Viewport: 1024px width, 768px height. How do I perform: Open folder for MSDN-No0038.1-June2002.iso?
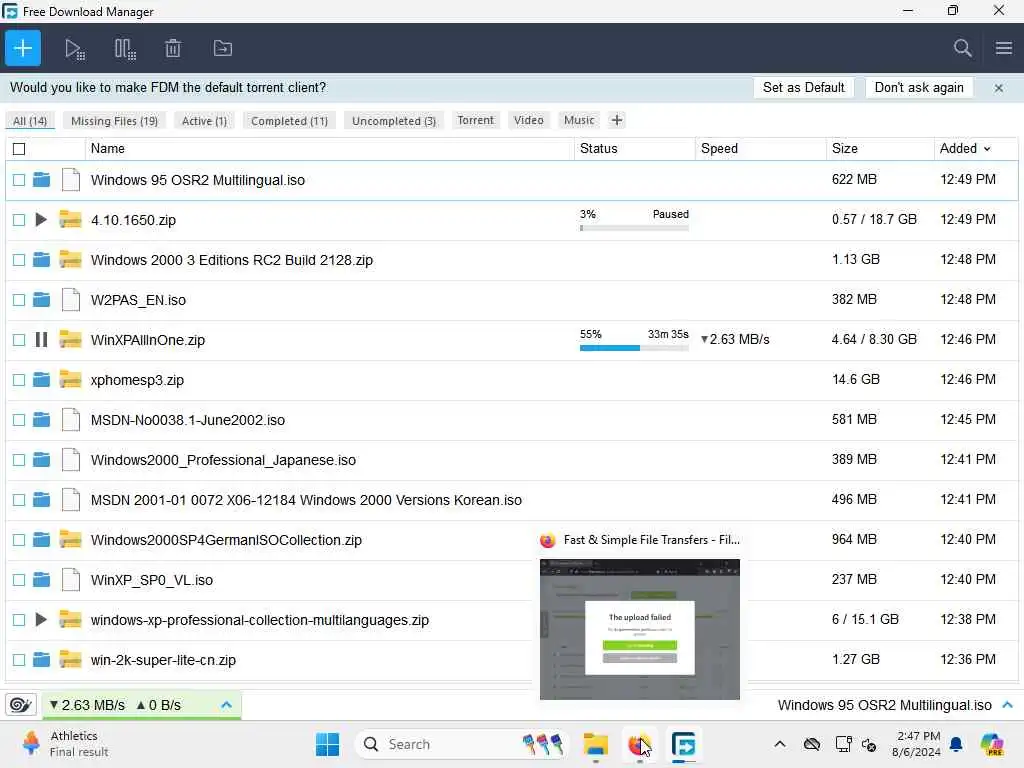click(41, 420)
